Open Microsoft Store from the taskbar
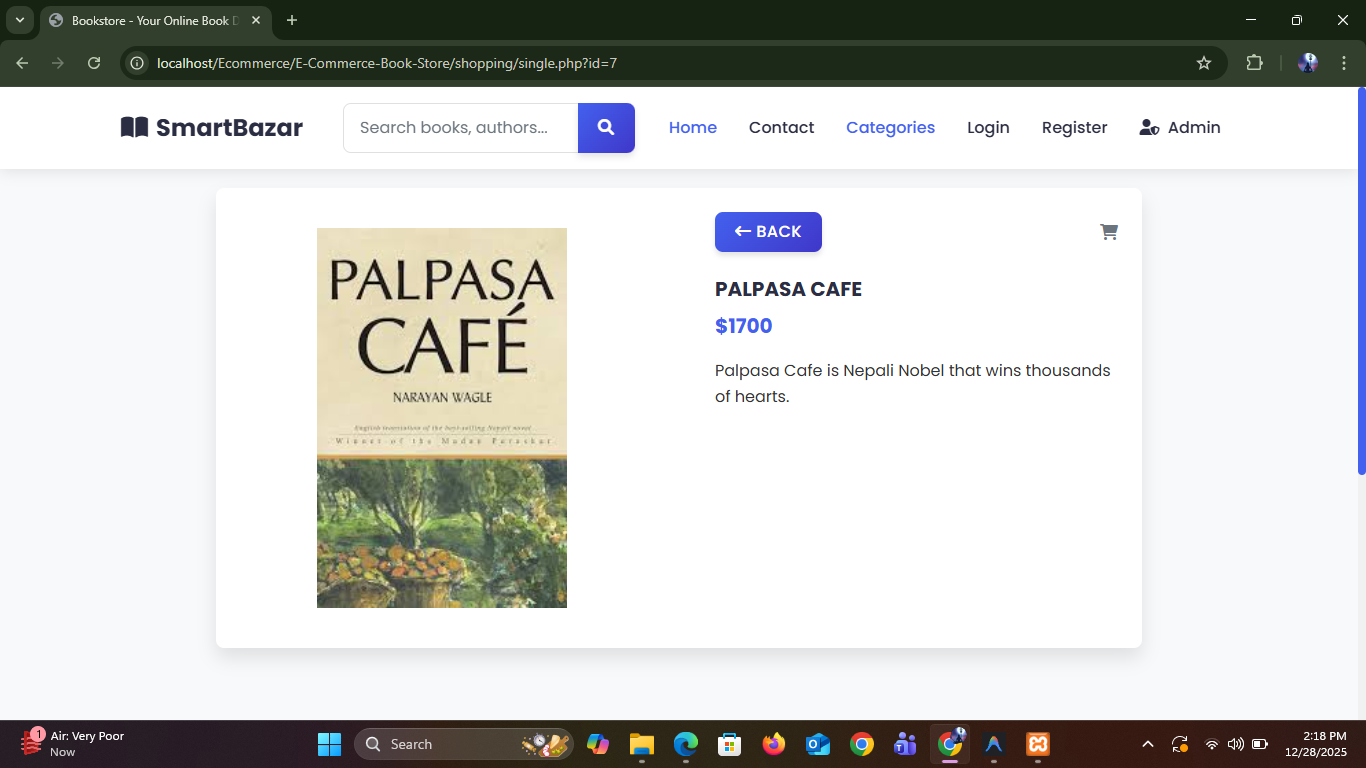The width and height of the screenshot is (1366, 768). 729,744
